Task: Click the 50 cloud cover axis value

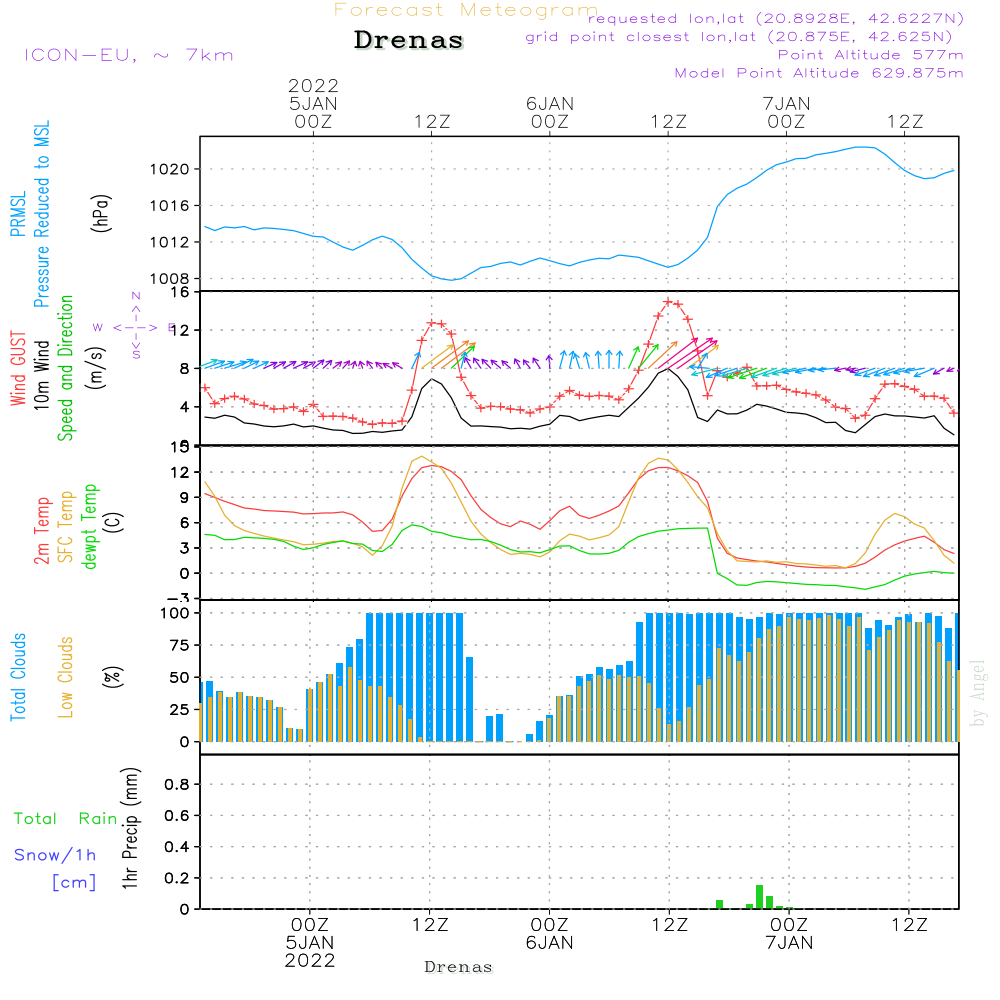Action: click(180, 678)
